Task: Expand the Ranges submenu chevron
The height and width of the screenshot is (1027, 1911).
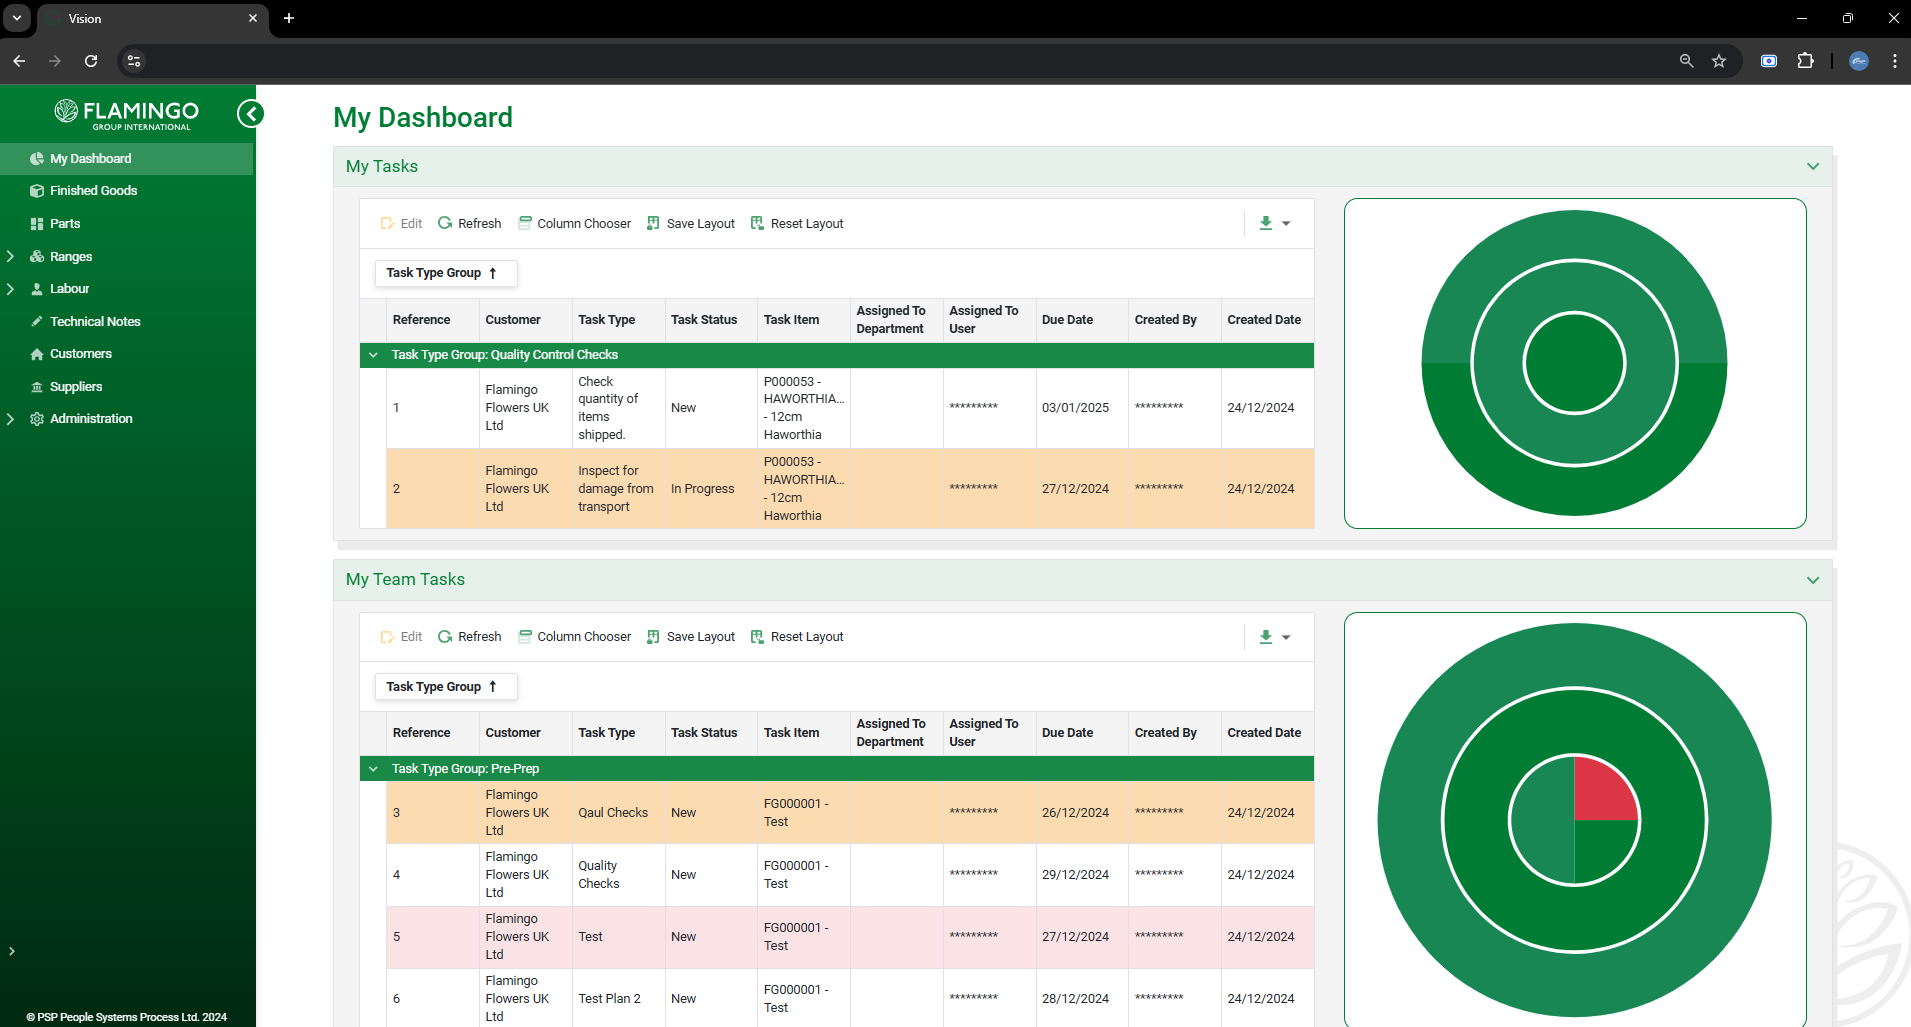Action: point(11,257)
